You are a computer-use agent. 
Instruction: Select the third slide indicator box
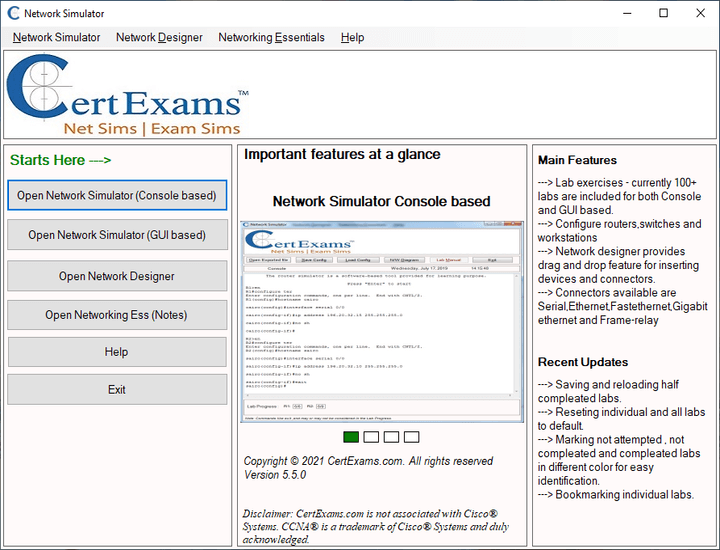pyautogui.click(x=391, y=437)
